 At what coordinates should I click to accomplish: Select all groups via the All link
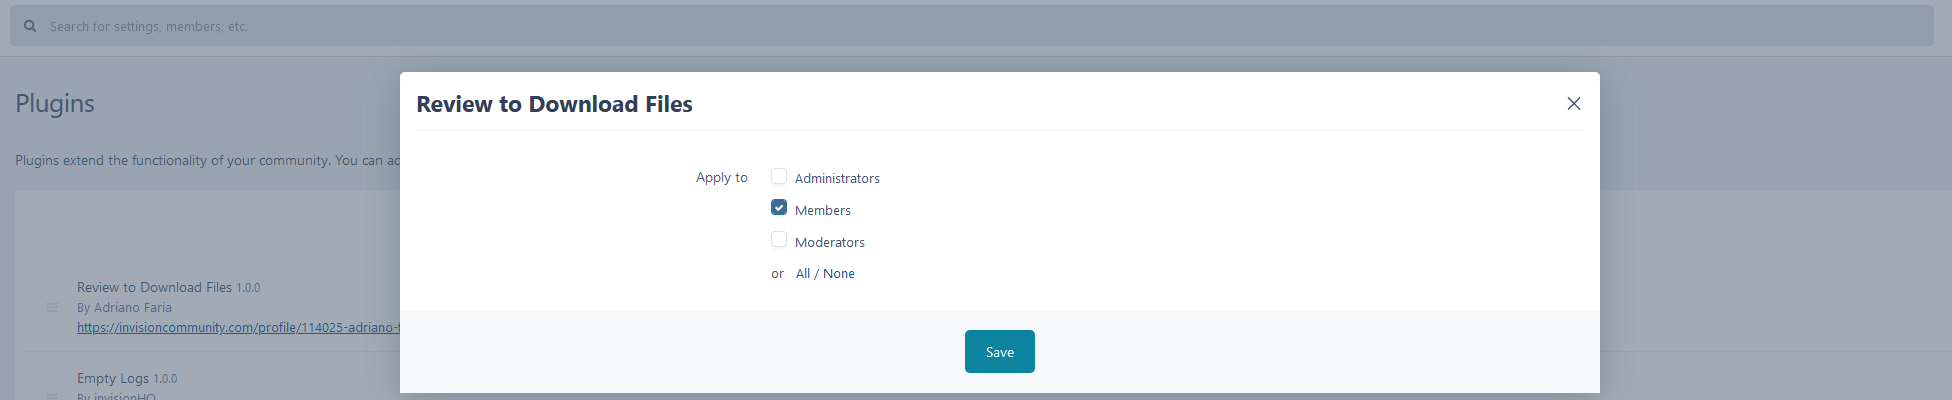pyautogui.click(x=803, y=274)
